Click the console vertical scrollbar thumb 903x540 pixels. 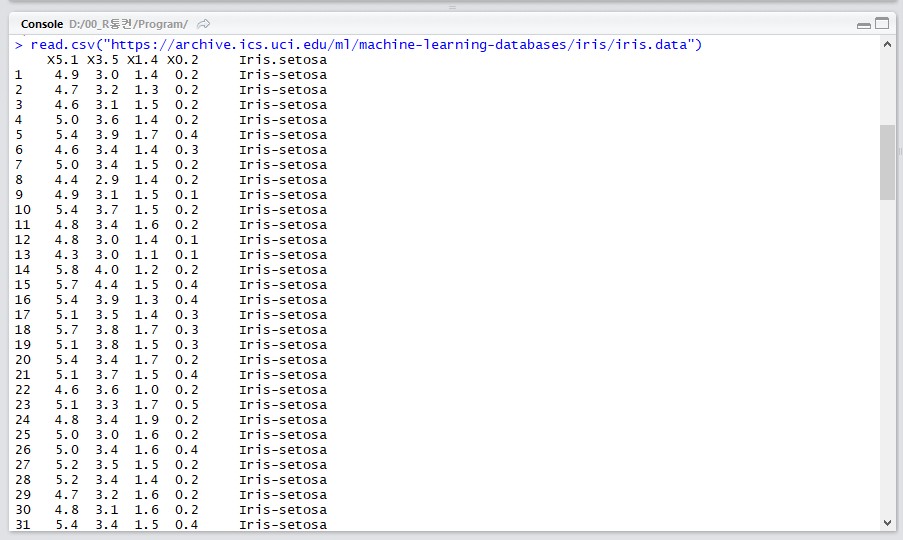pos(887,162)
